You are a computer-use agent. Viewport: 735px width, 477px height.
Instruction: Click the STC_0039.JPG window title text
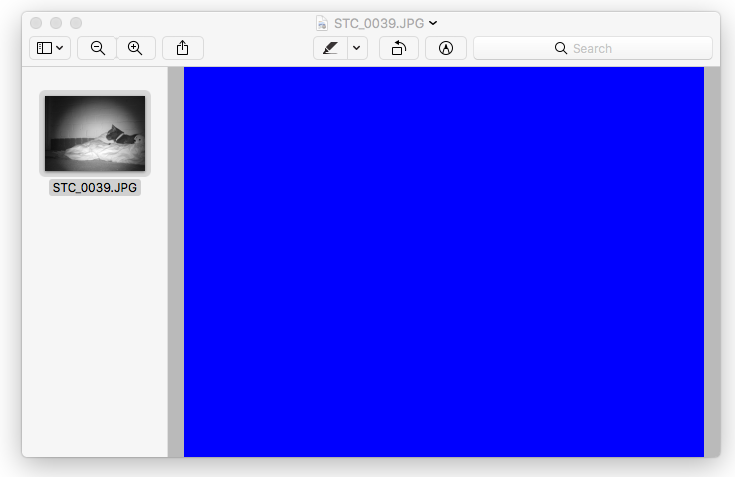coord(379,23)
